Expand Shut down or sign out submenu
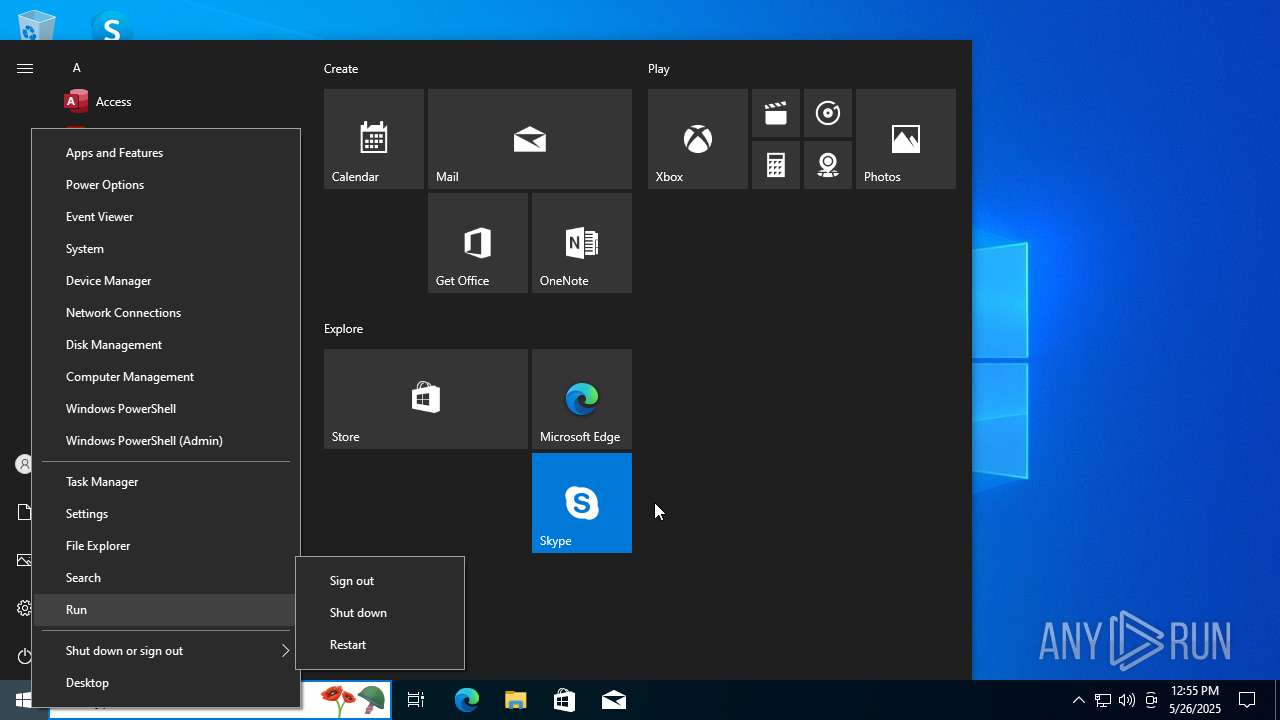 [166, 651]
